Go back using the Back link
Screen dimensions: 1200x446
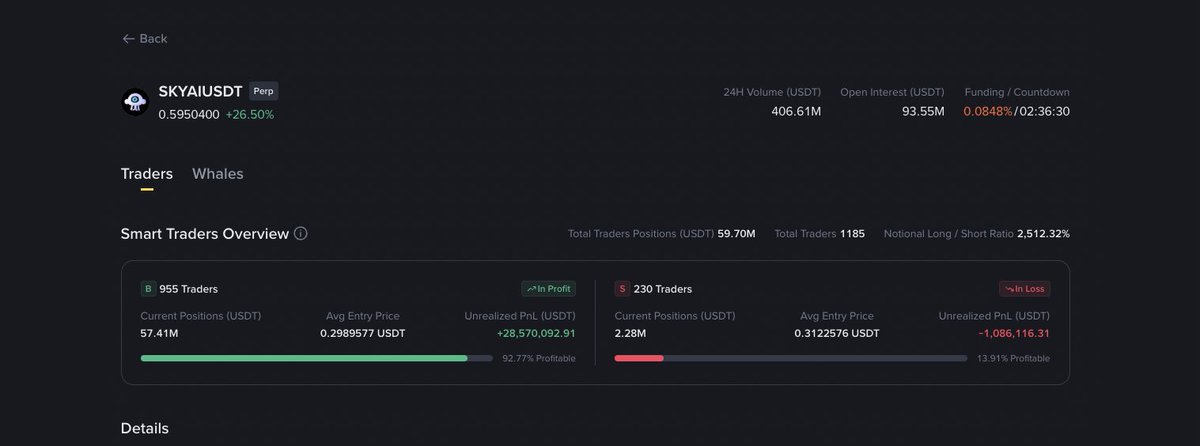(145, 38)
